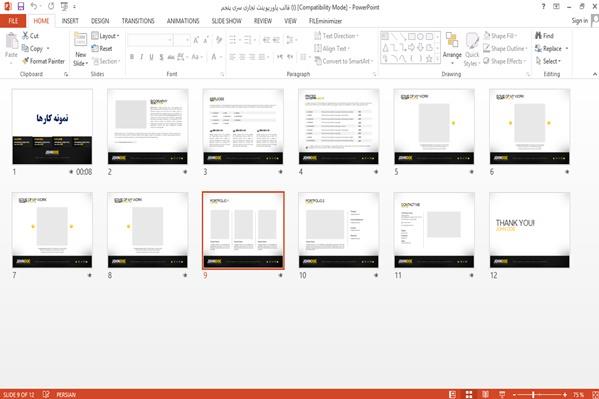Toggle Bold formatting
The height and width of the screenshot is (399, 599).
pos(132,57)
